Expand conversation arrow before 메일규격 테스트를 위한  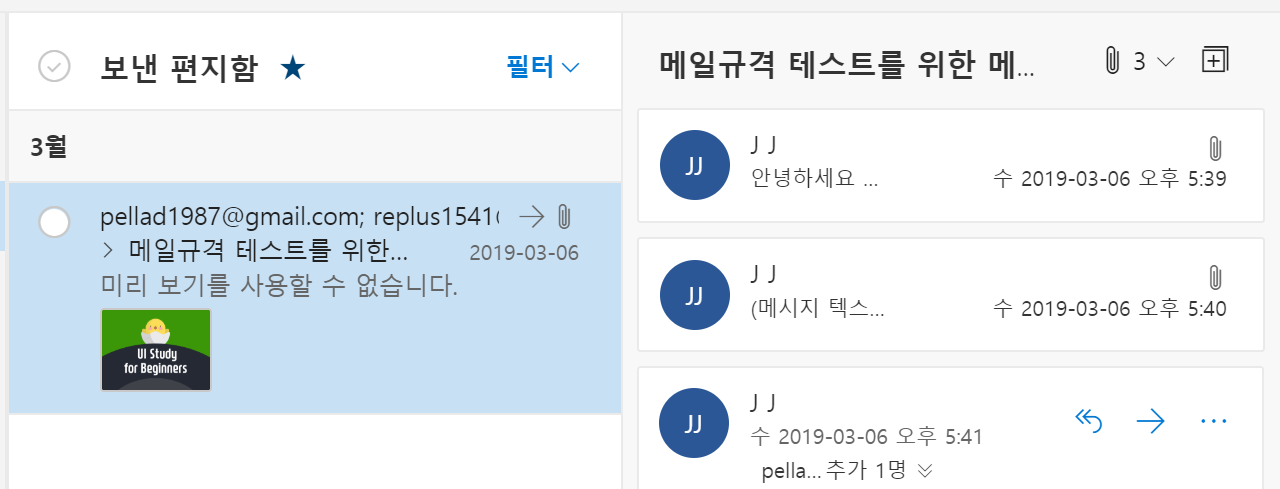coord(108,250)
